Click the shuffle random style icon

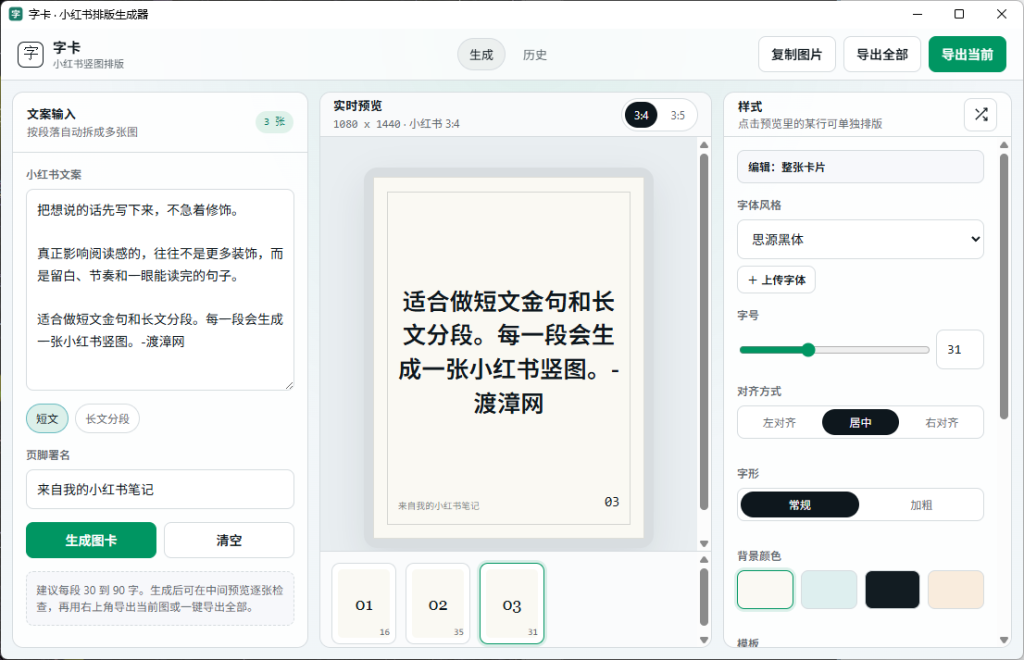click(980, 114)
